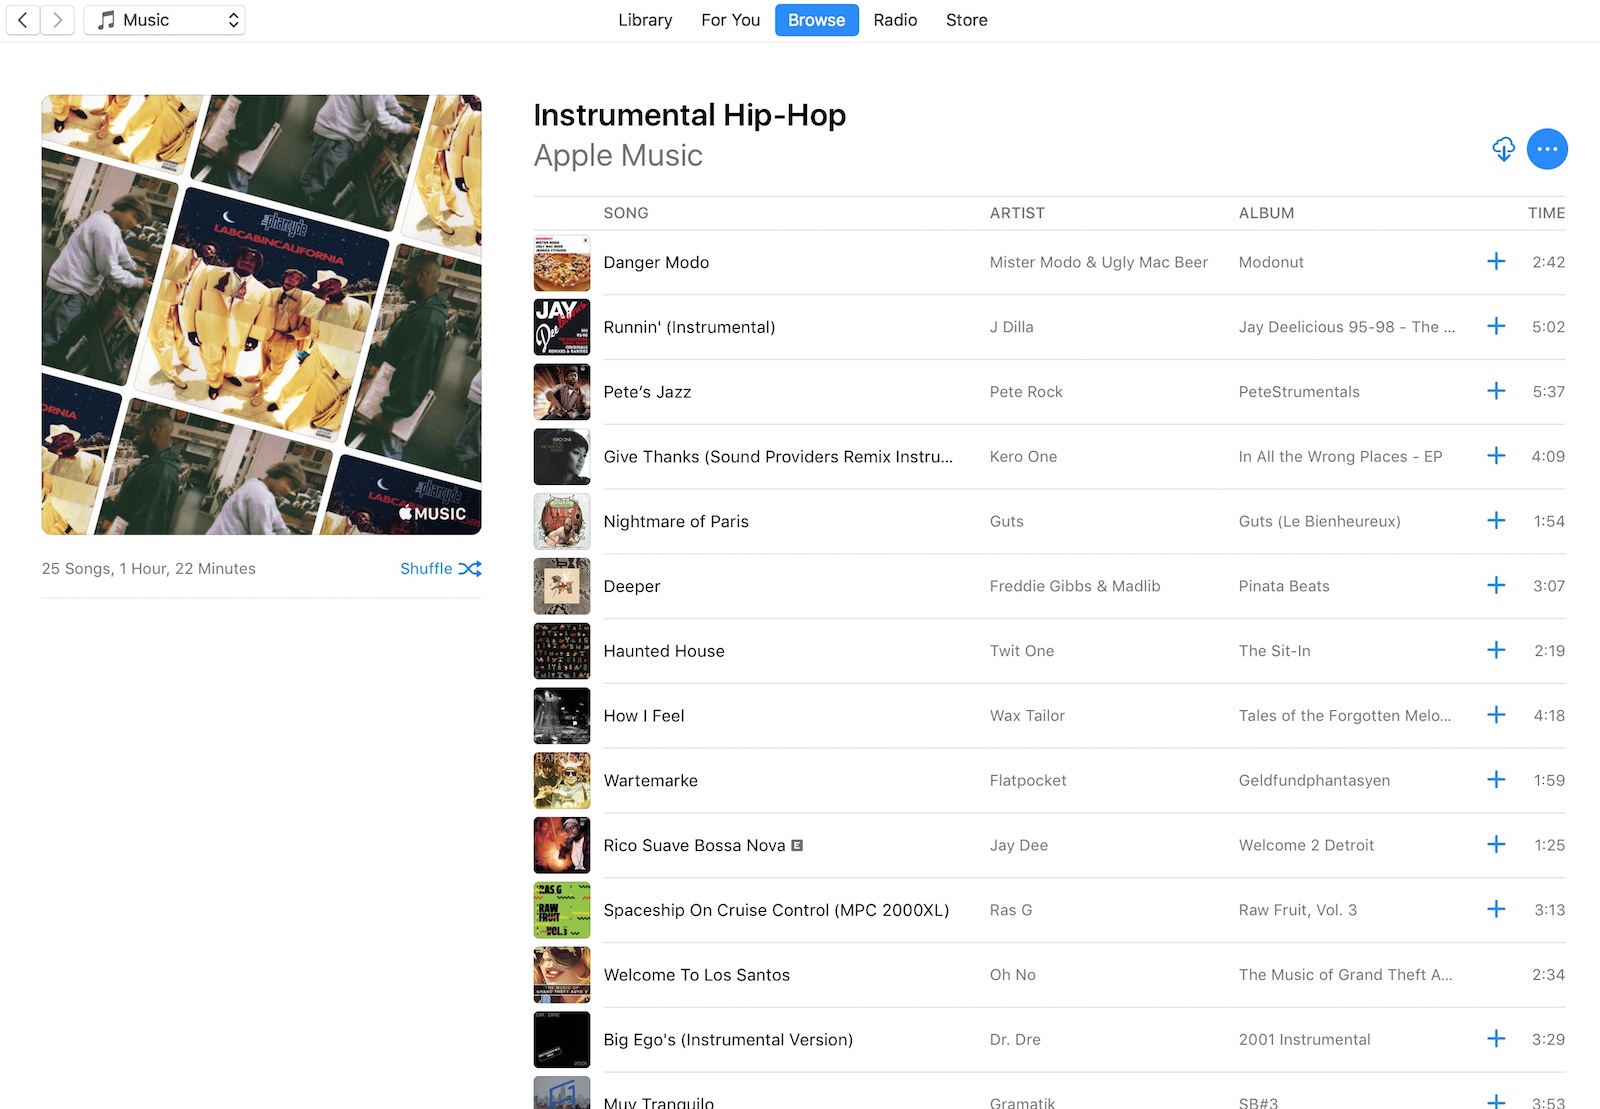1600x1109 pixels.
Task: Add Nightmare of Paris to library
Action: coord(1496,521)
